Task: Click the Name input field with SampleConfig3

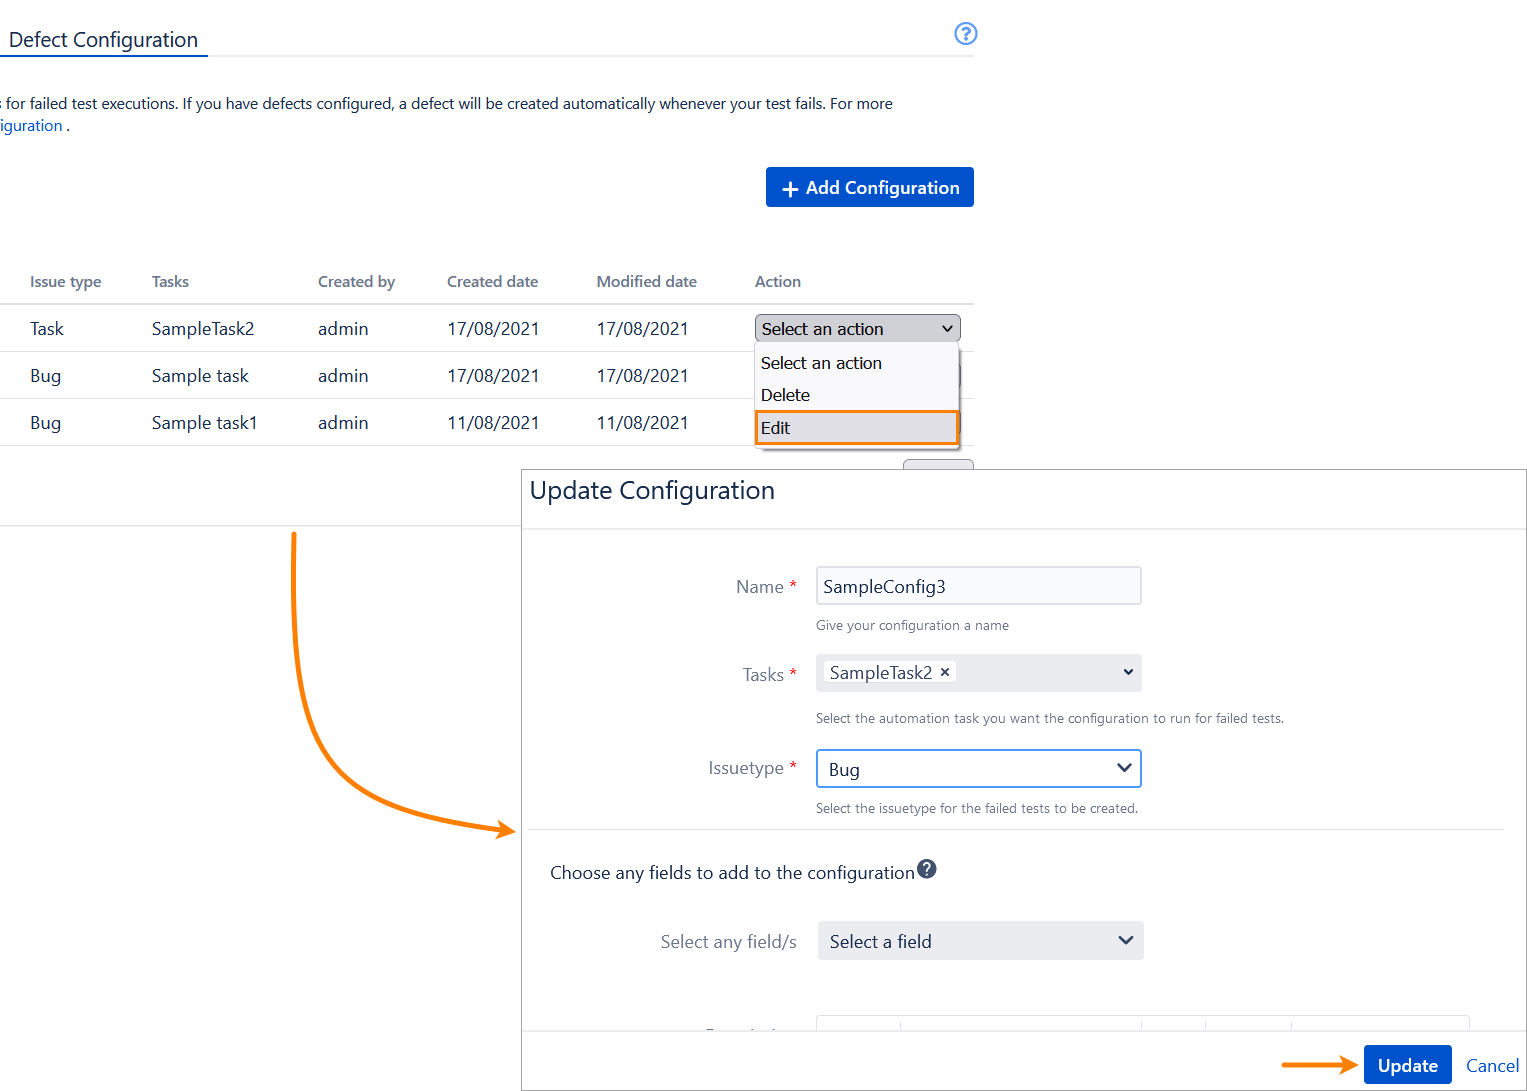Action: click(977, 586)
